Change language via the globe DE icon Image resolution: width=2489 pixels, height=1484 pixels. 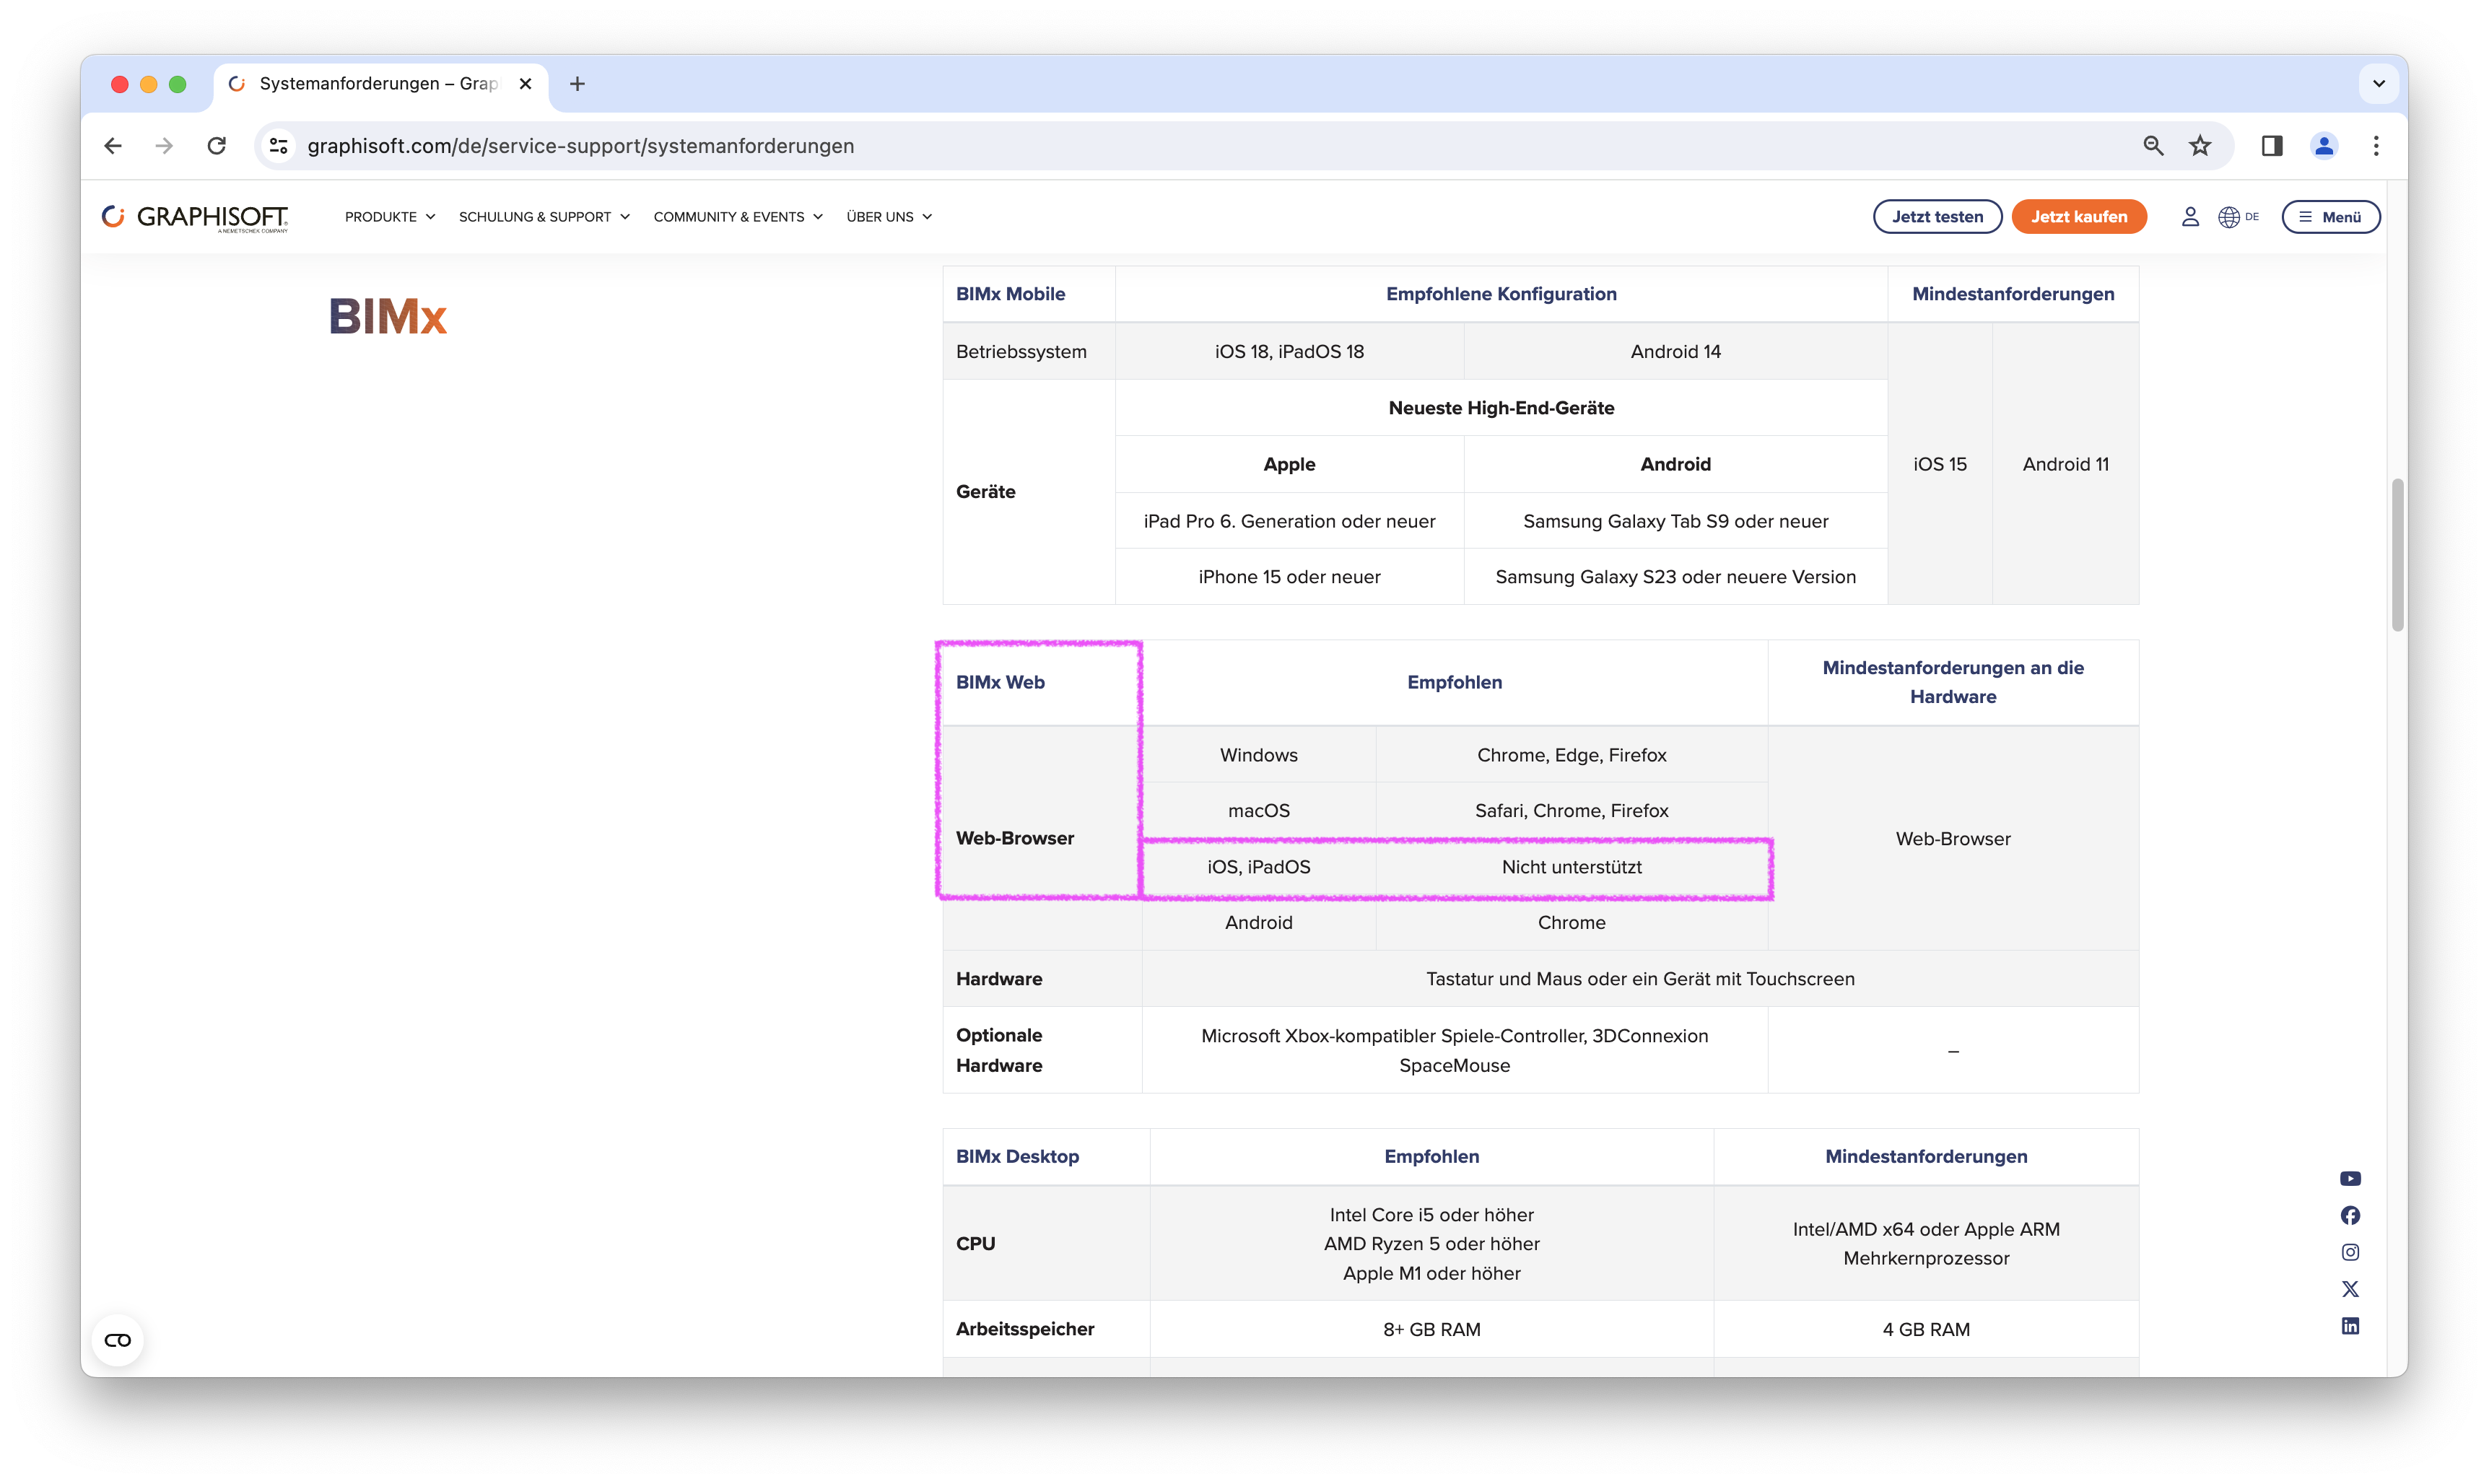tap(2238, 217)
